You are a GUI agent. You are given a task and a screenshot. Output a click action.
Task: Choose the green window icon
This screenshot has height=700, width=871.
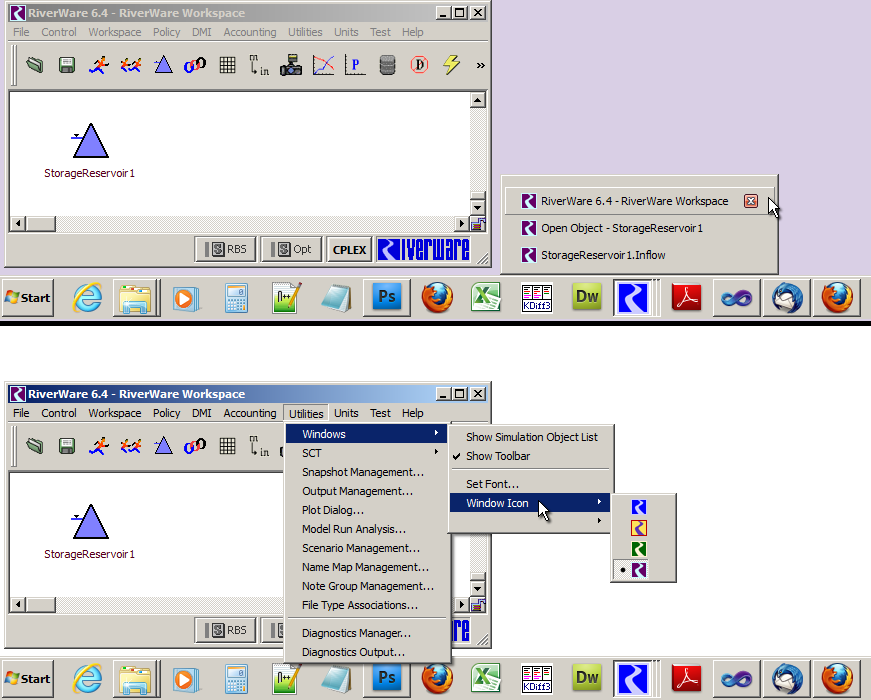click(x=639, y=549)
